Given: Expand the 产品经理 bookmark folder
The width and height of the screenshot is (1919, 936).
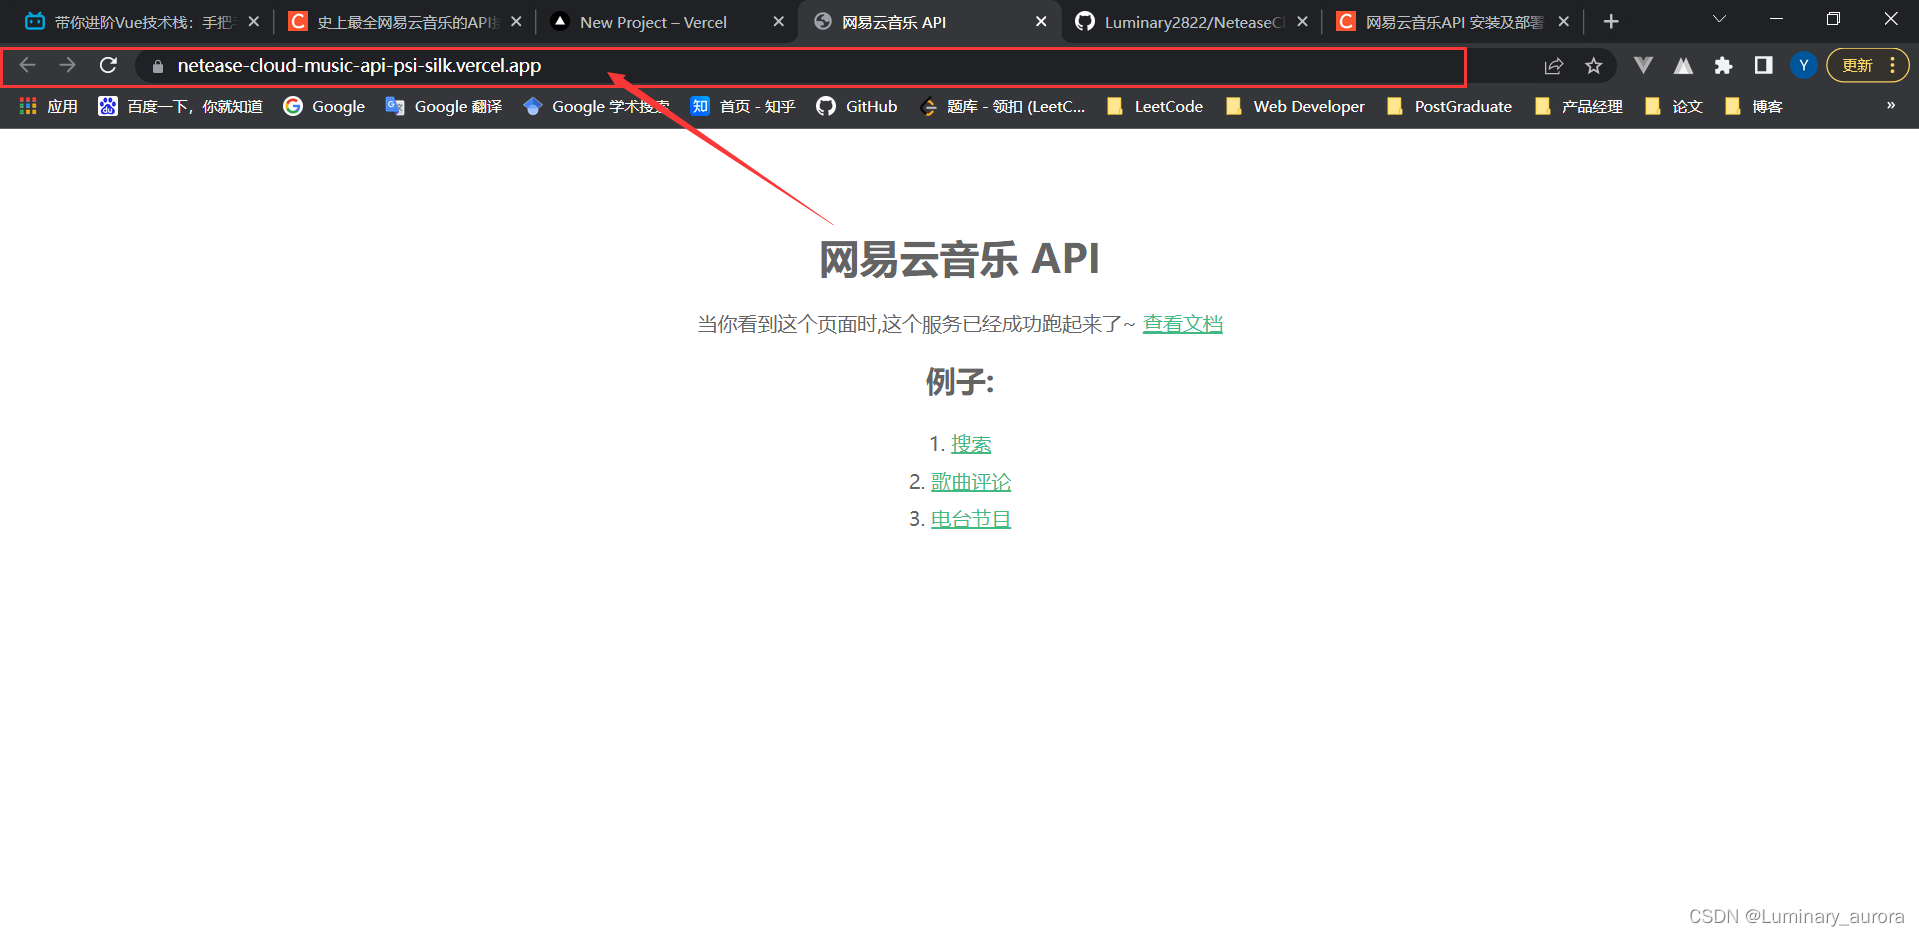Looking at the screenshot, I should point(1578,106).
